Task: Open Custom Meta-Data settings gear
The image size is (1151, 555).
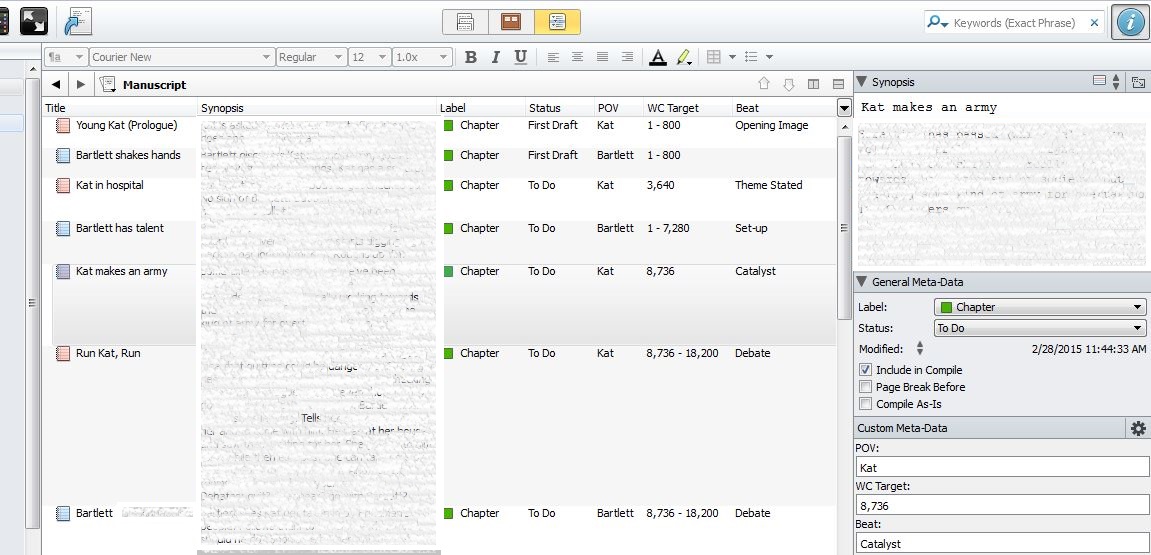Action: (1137, 428)
